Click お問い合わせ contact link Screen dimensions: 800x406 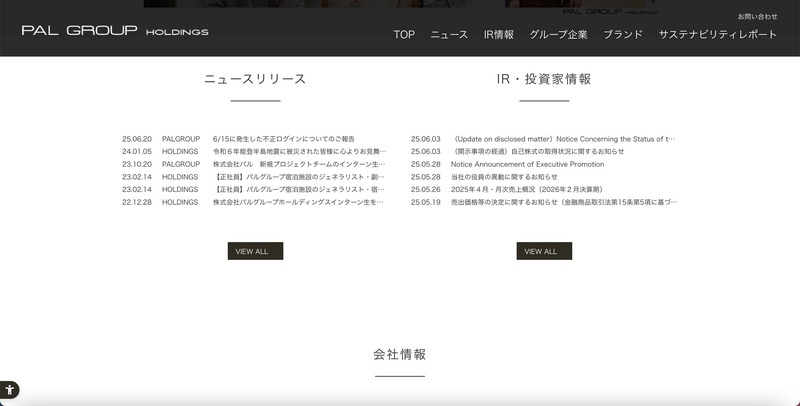pos(757,17)
